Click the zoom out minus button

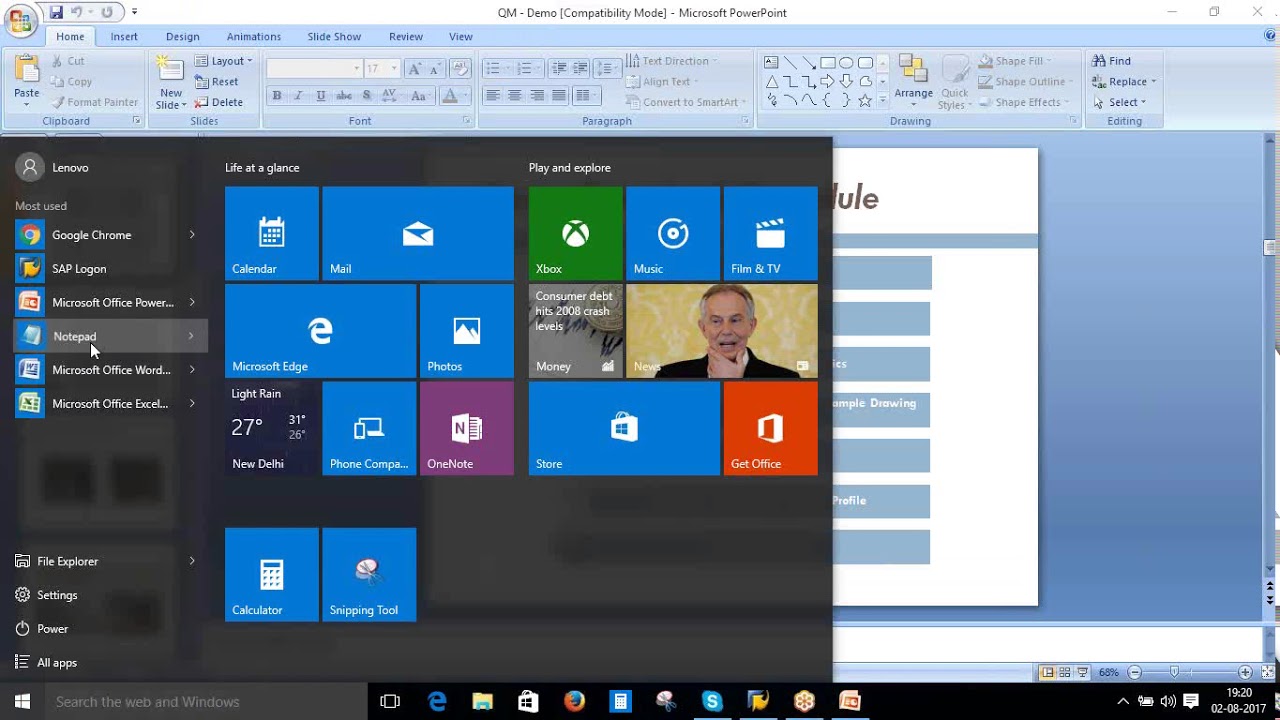[x=1135, y=673]
